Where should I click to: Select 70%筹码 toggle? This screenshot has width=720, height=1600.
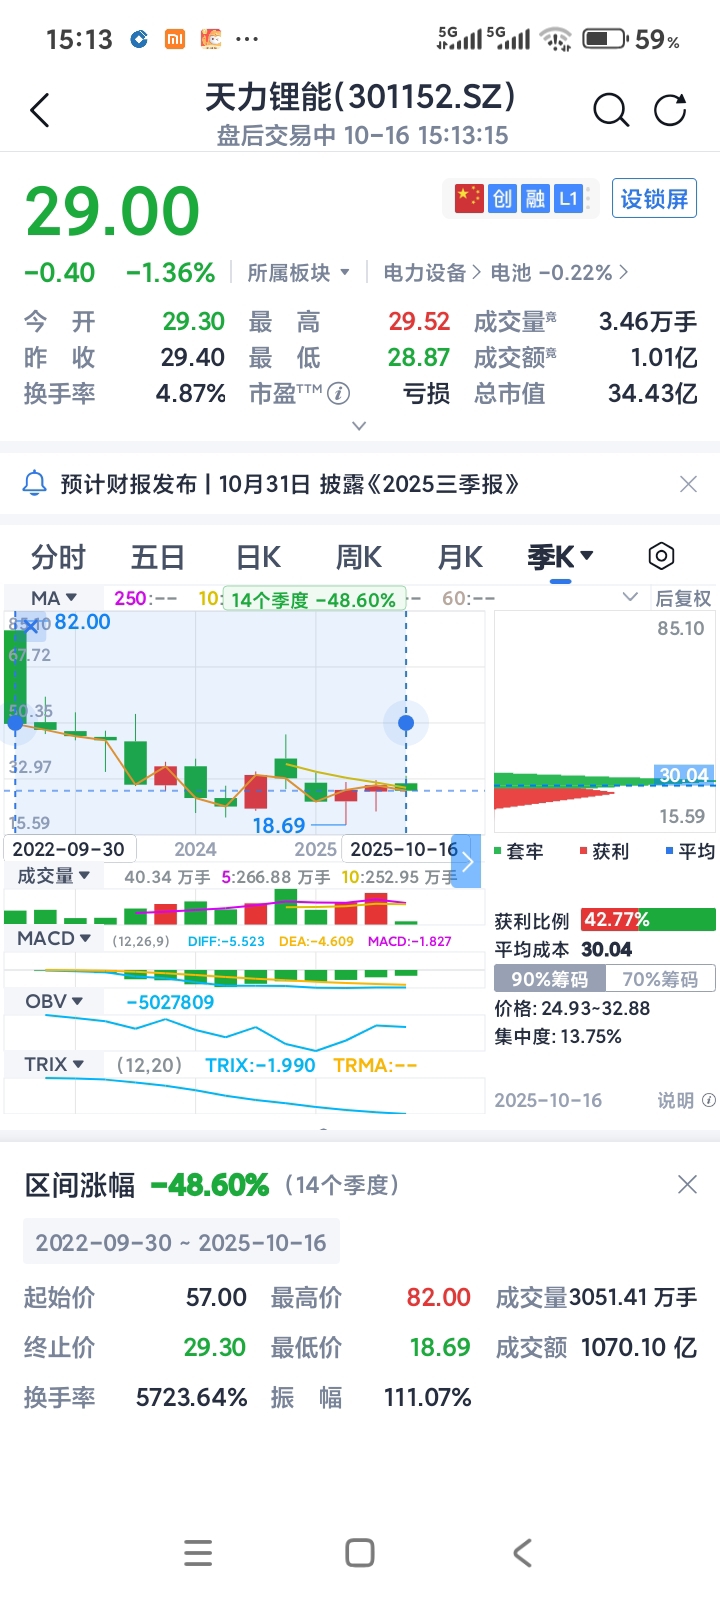(x=660, y=979)
